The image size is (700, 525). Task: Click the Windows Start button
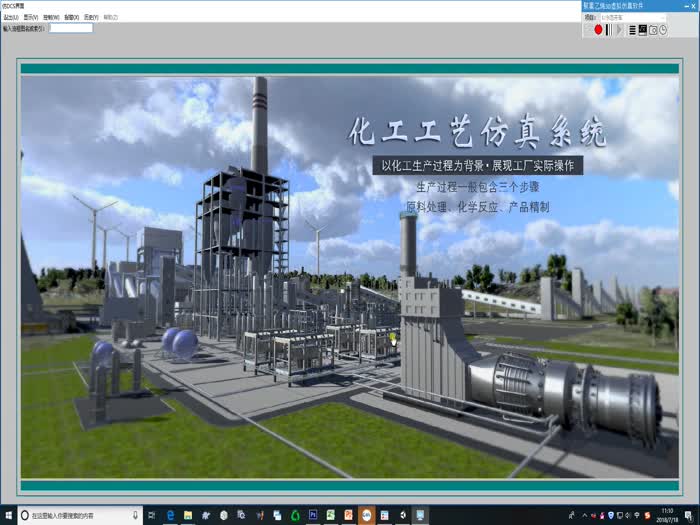9,515
